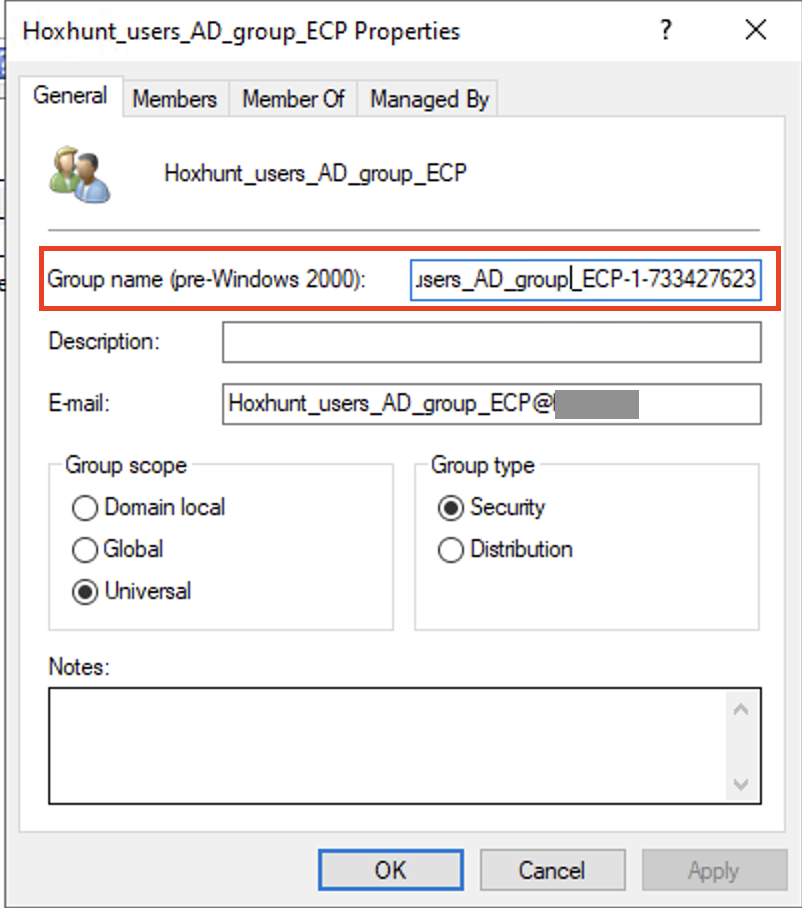Click the Cancel button
Viewport: 802px width, 908px height.
(552, 870)
